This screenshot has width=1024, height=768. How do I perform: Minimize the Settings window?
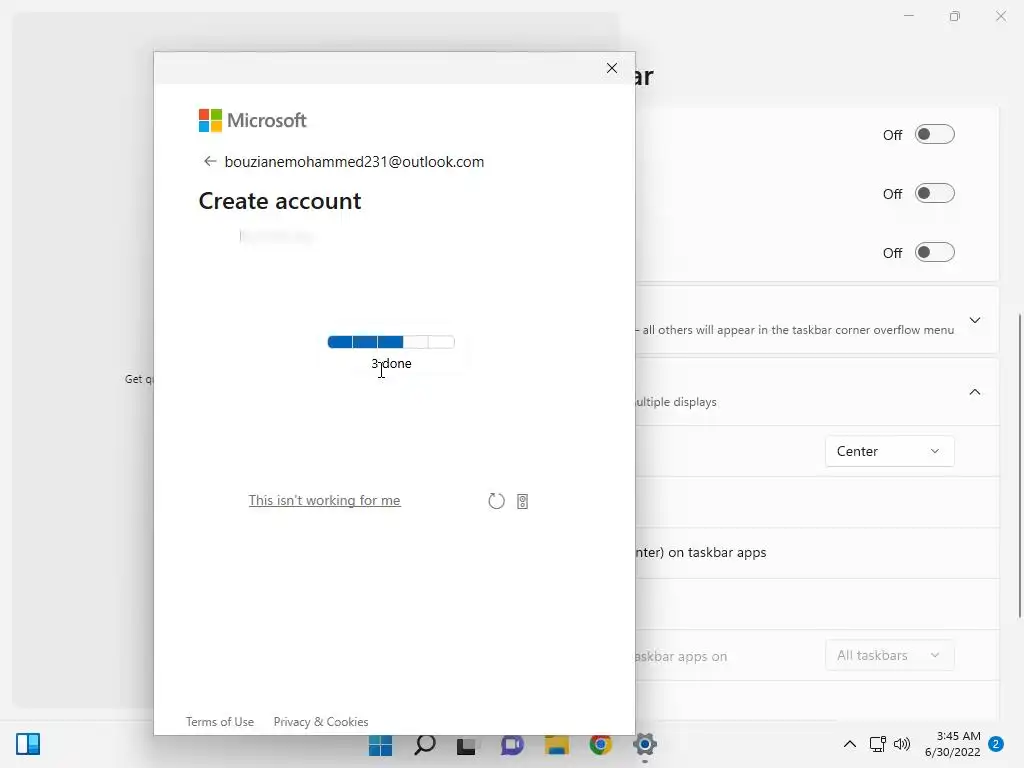(x=908, y=16)
